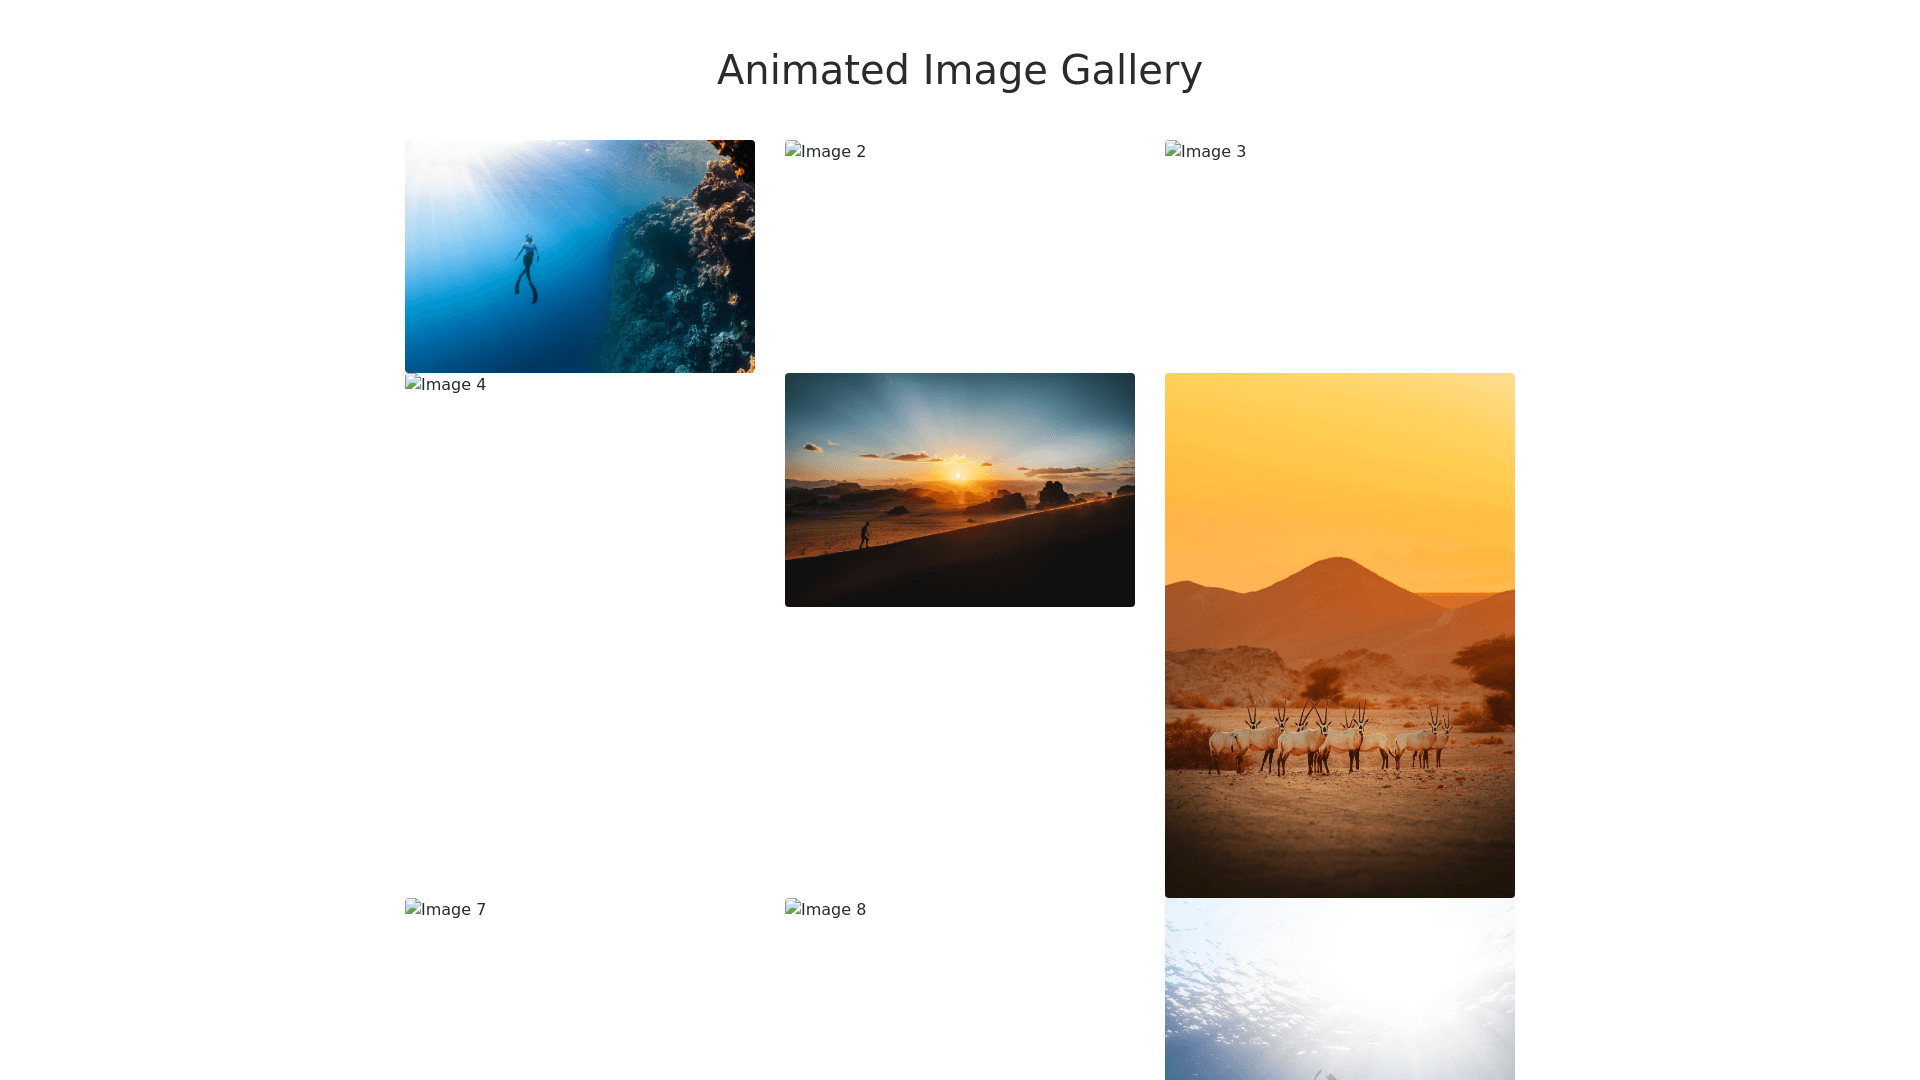Image resolution: width=1920 pixels, height=1080 pixels.
Task: Click the Animated Image Gallery heading
Action: click(x=959, y=70)
